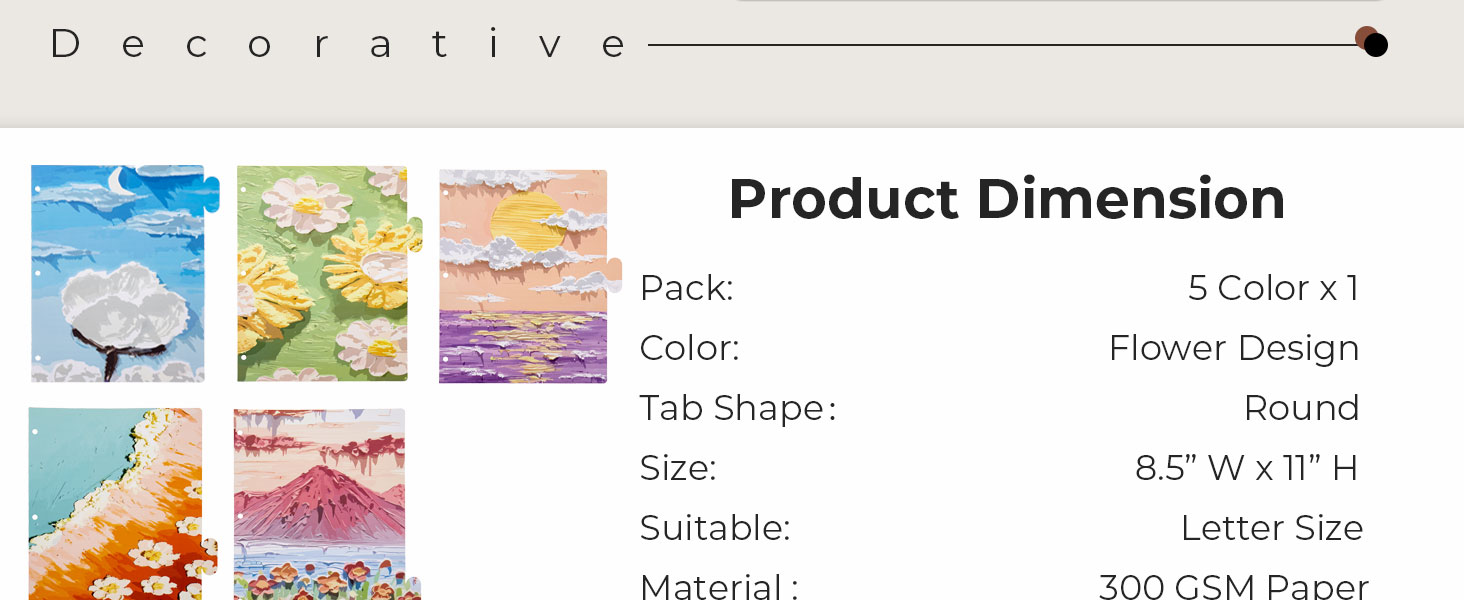The height and width of the screenshot is (600, 1464).
Task: Click the Color: label
Action: (689, 348)
